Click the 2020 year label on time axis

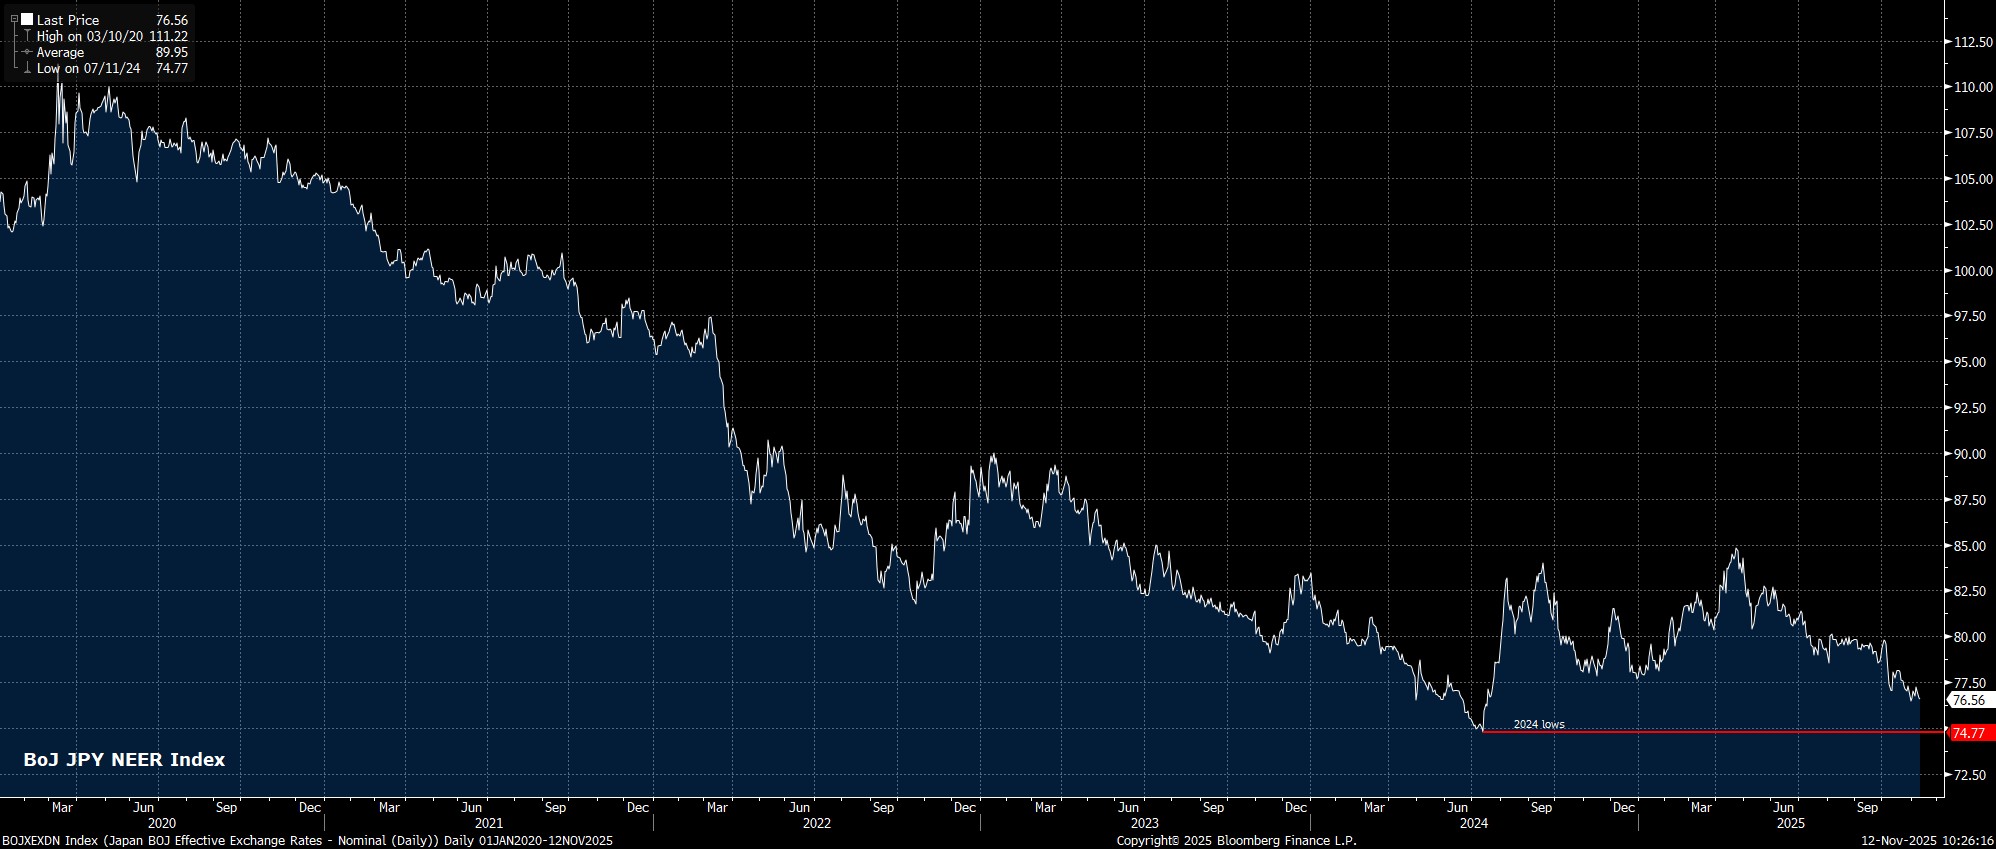pyautogui.click(x=161, y=824)
